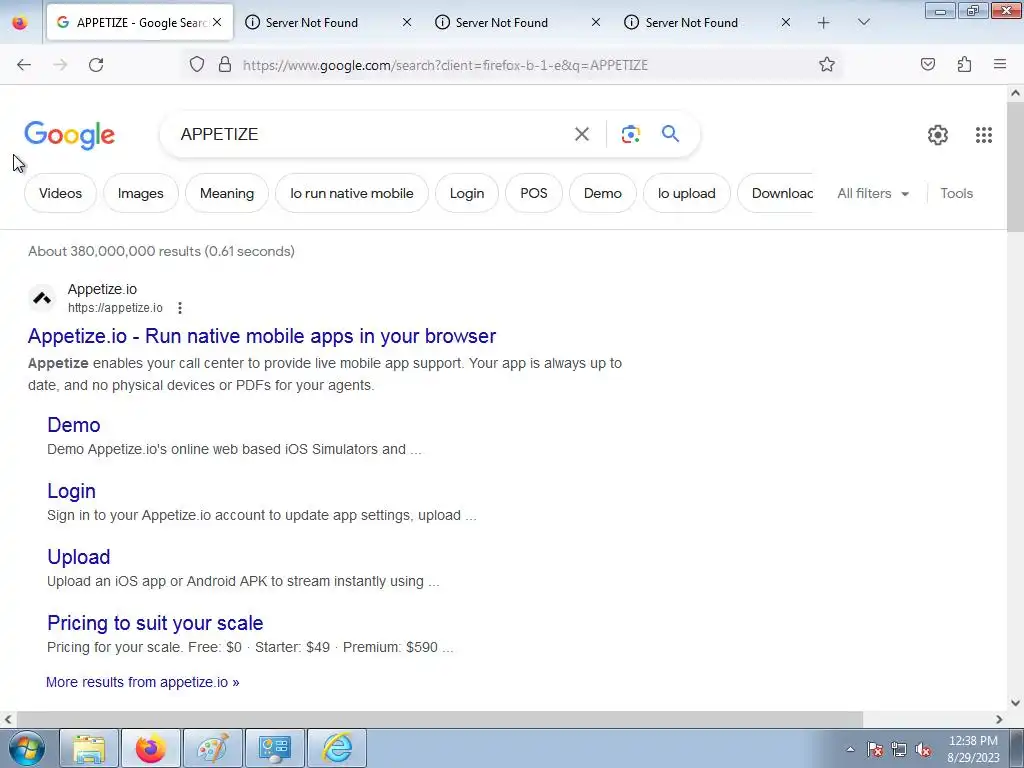Open Google apps grid icon
This screenshot has height=768, width=1024.
coord(984,135)
